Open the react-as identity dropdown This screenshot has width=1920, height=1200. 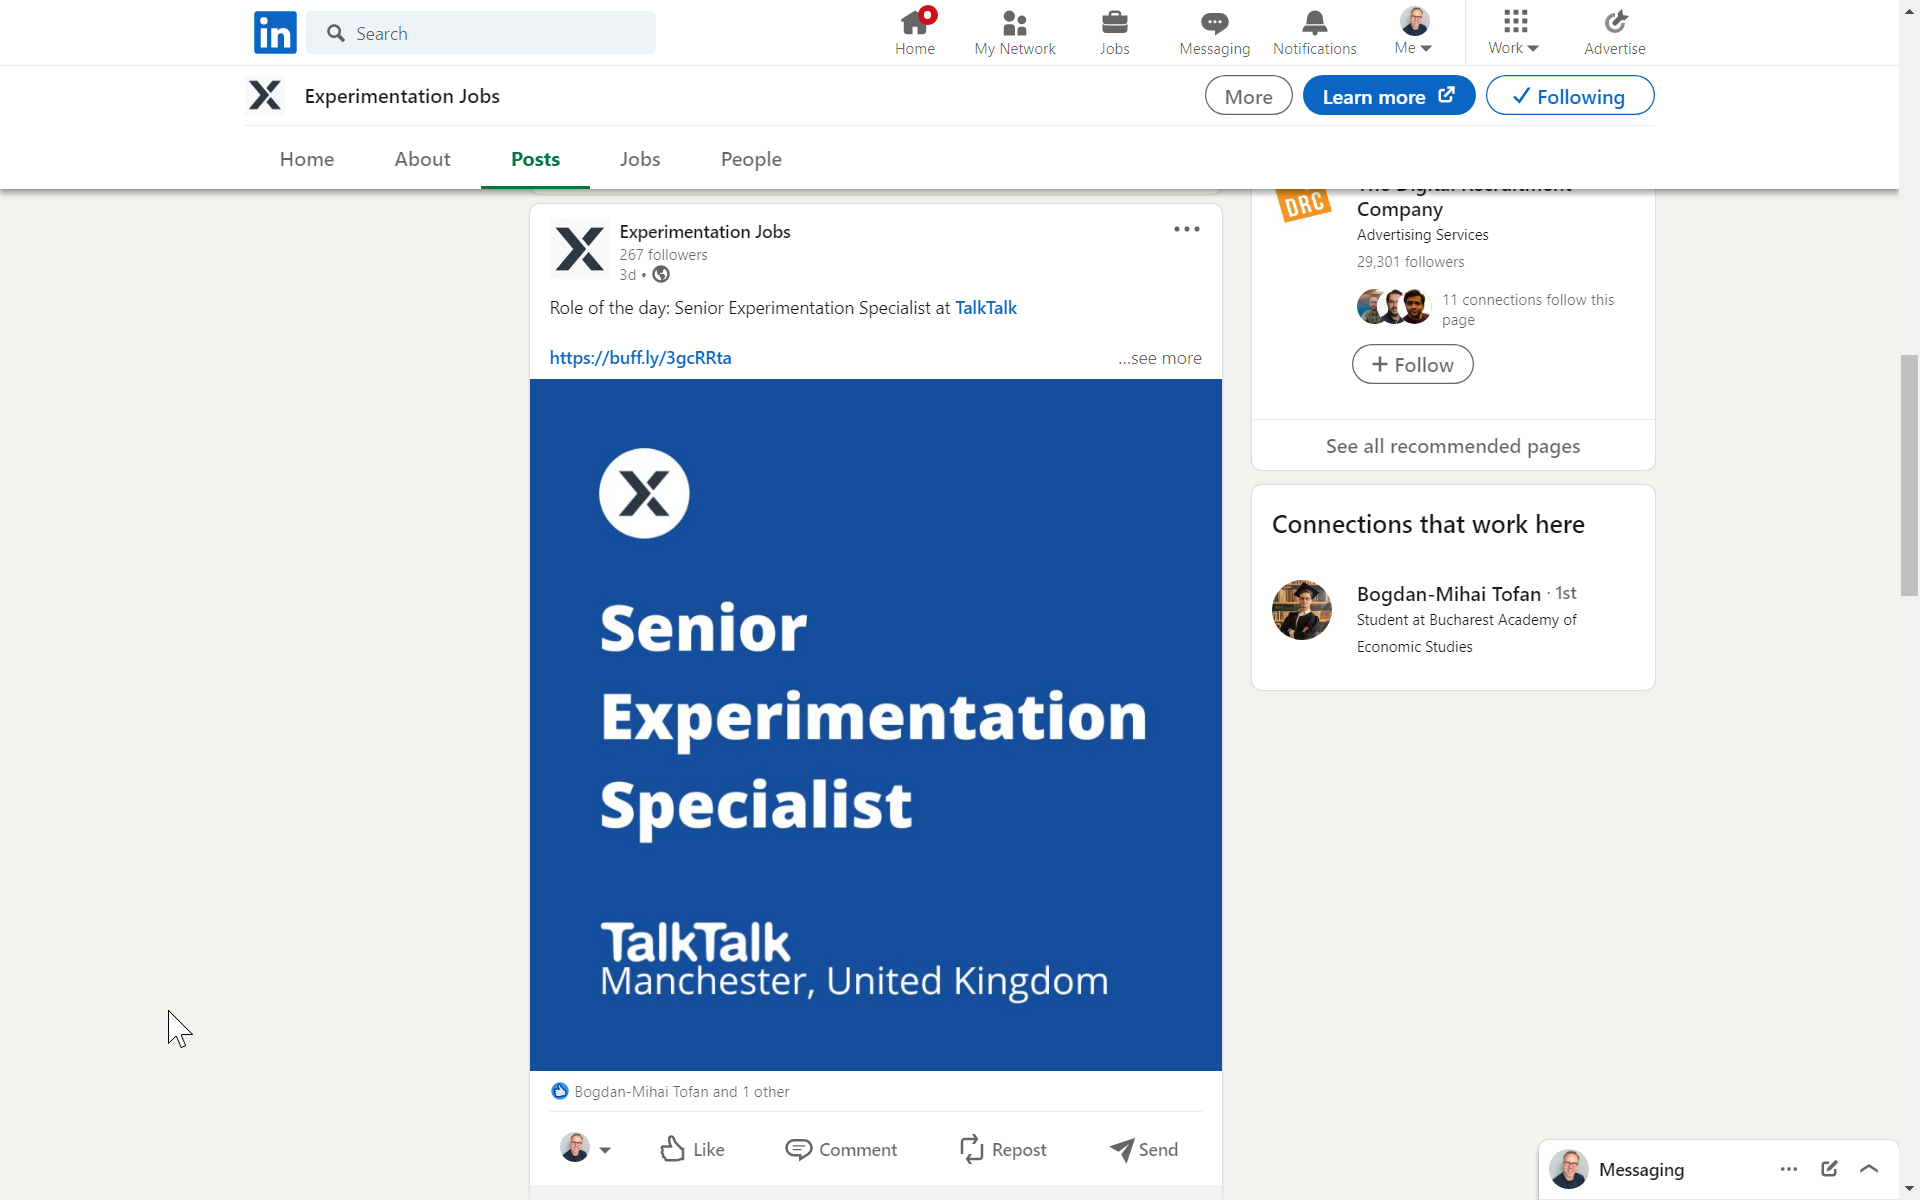pos(586,1149)
